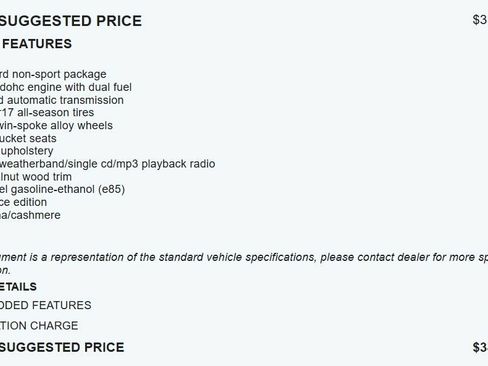Image resolution: width=488 pixels, height=366 pixels.
Task: Click the non-sport package feature line
Action: click(53, 74)
